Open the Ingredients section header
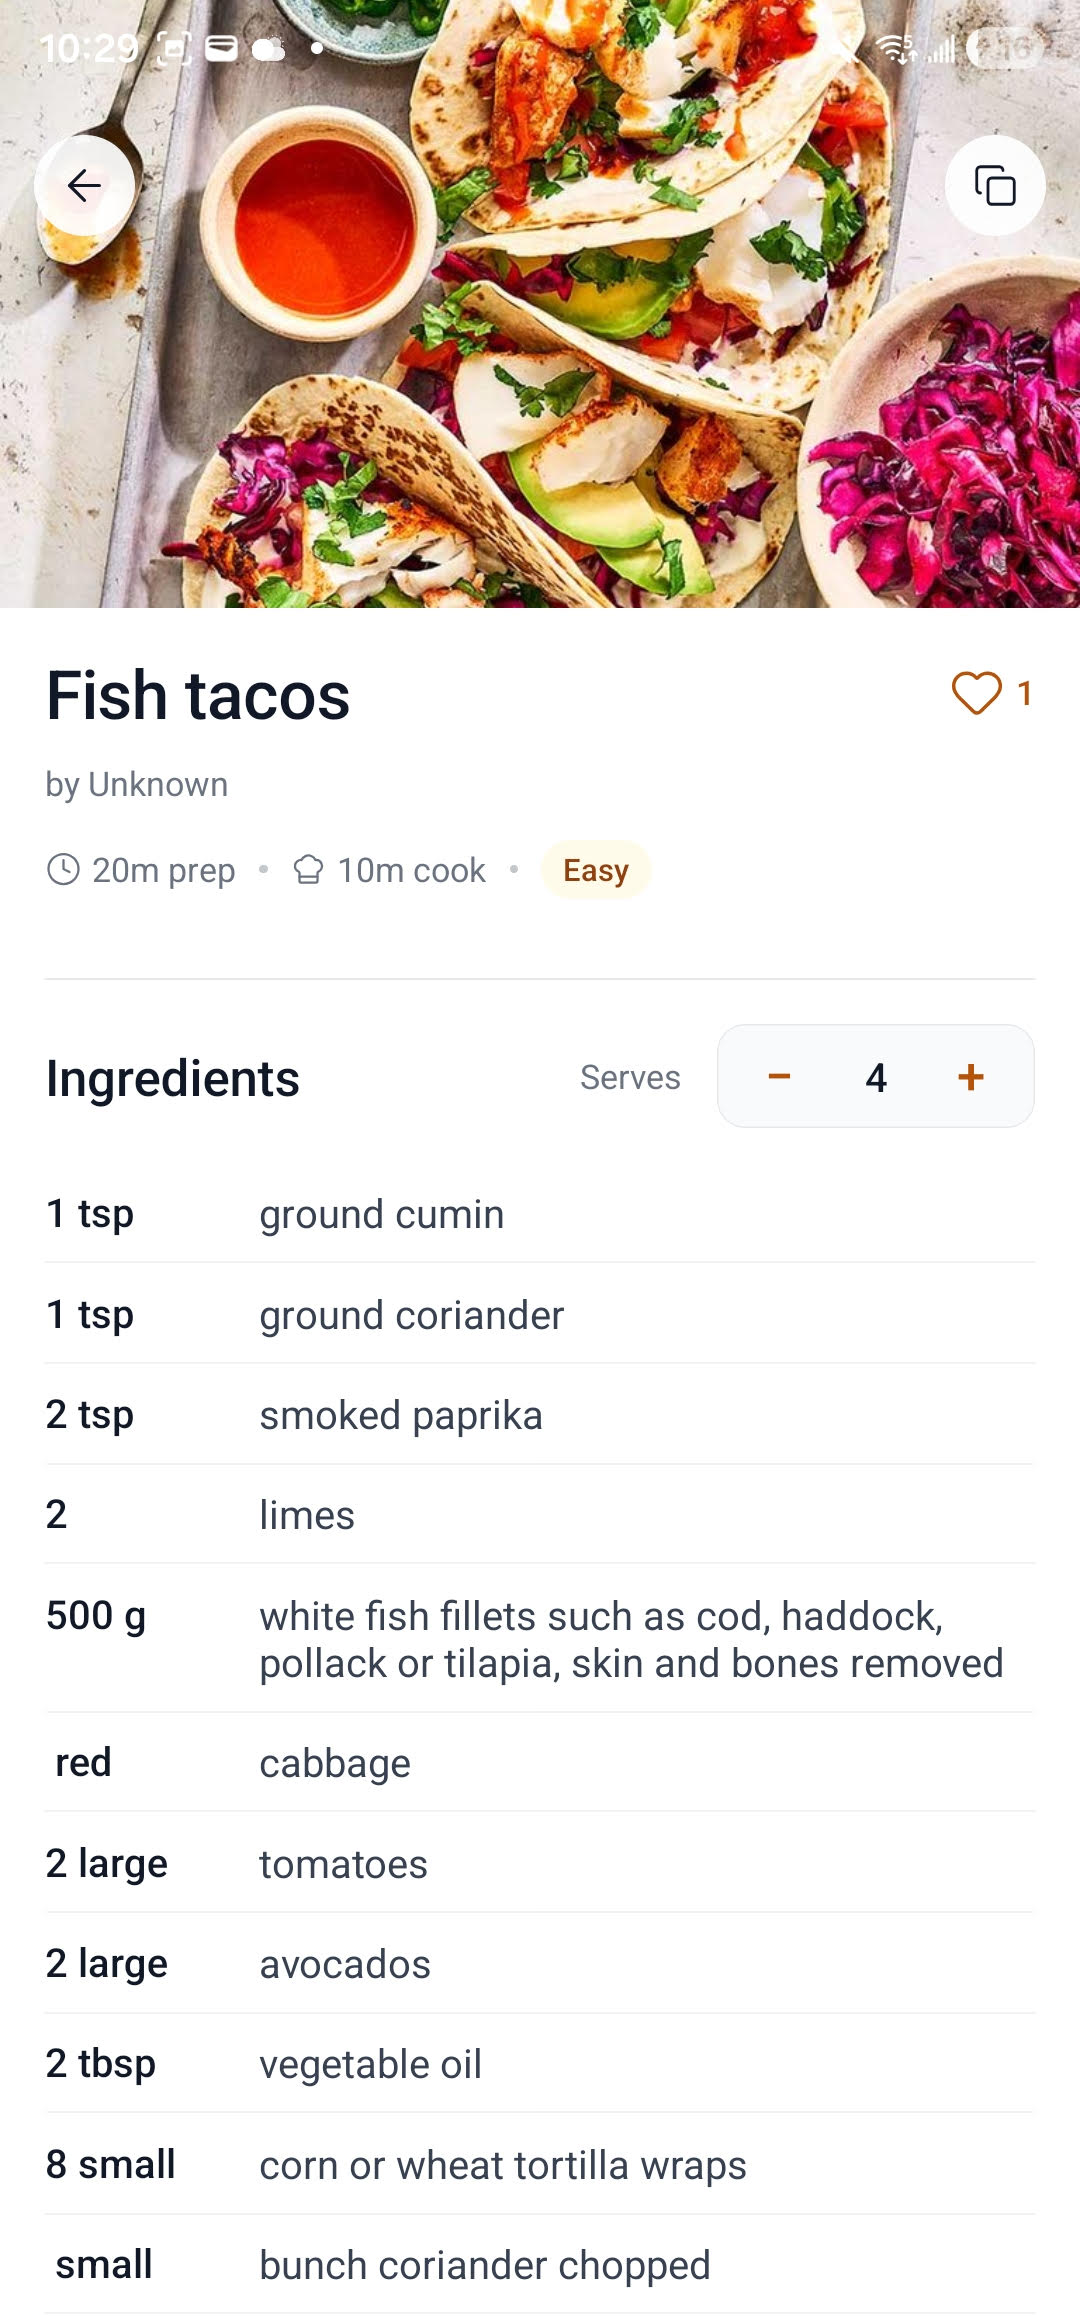Image resolution: width=1080 pixels, height=2316 pixels. (172, 1078)
